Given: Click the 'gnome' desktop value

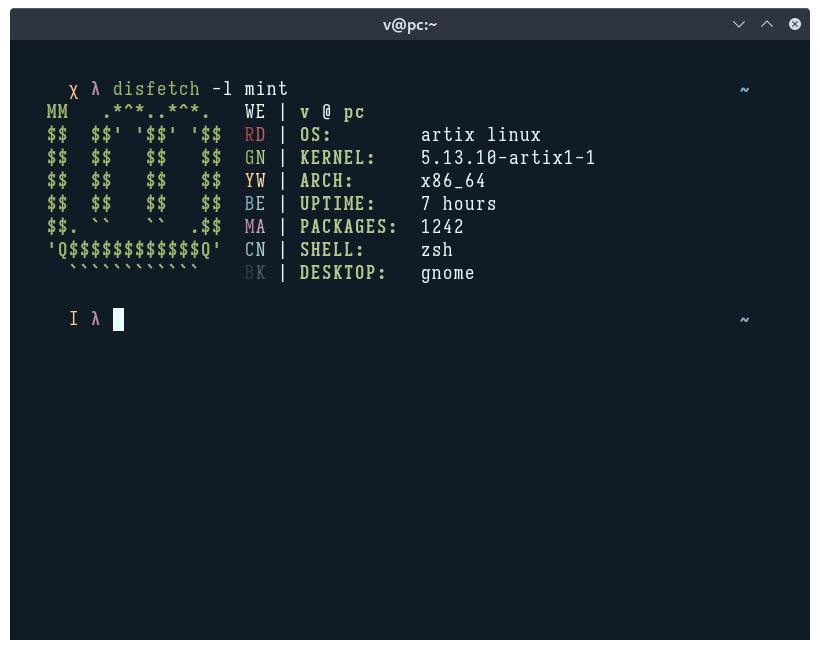Looking at the screenshot, I should click(448, 273).
